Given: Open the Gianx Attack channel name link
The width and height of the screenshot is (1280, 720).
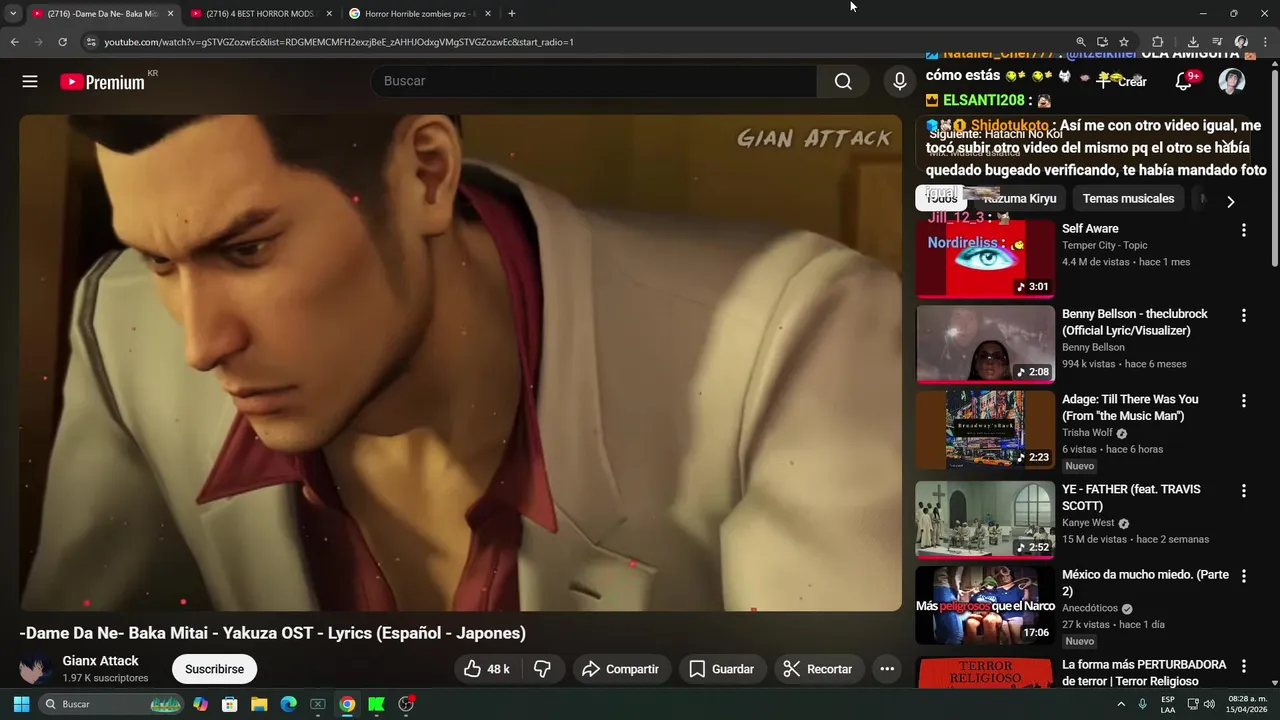Looking at the screenshot, I should (100, 661).
